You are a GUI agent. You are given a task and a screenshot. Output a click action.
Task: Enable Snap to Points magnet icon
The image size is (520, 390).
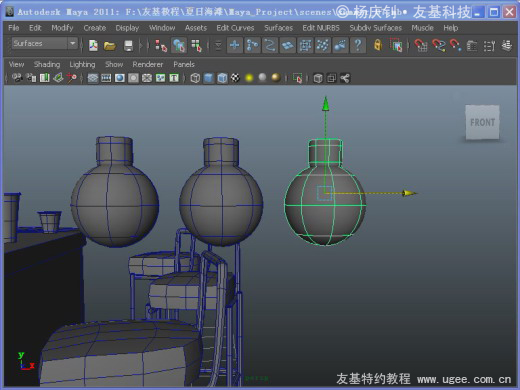(456, 45)
